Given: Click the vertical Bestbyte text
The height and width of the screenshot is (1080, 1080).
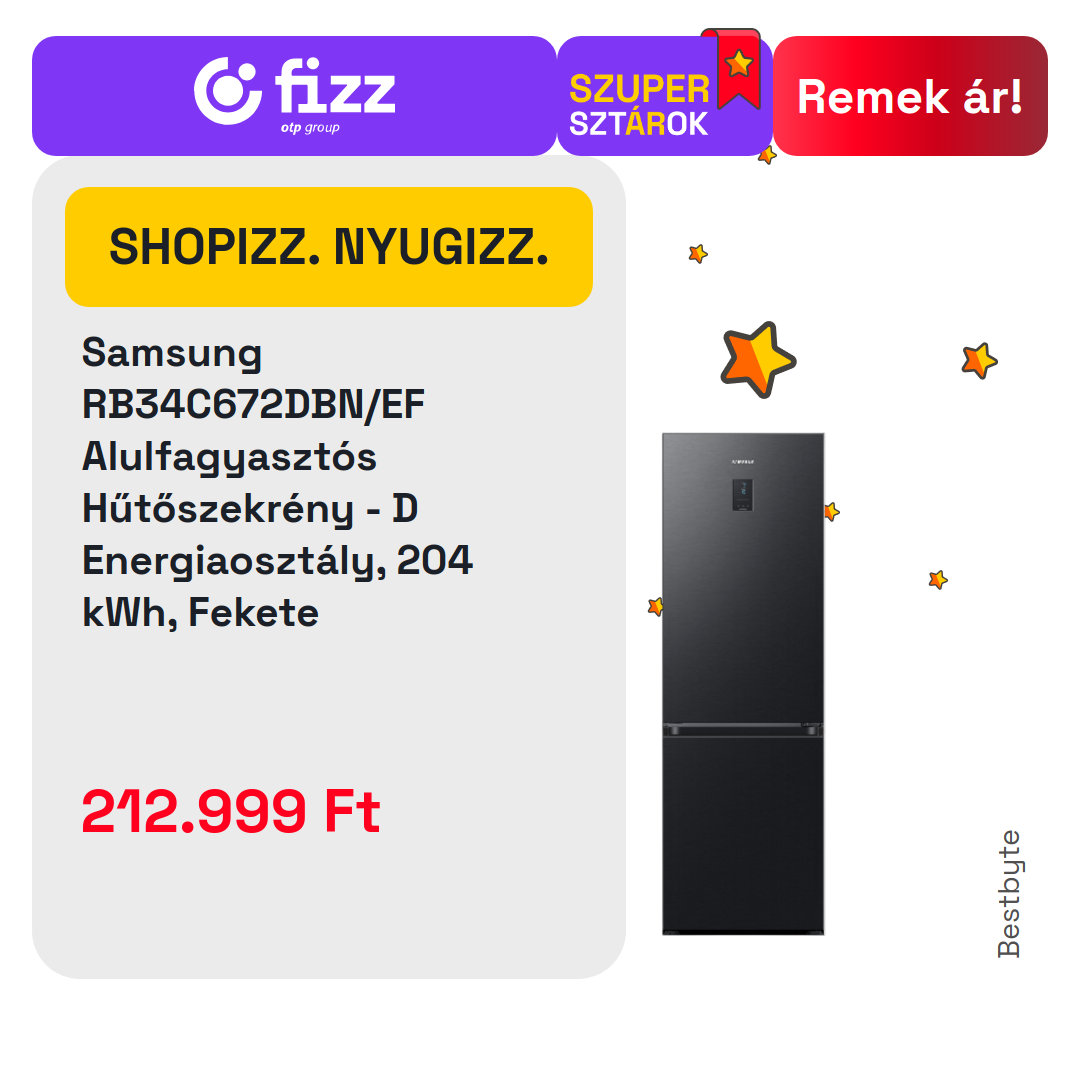Looking at the screenshot, I should [1008, 894].
